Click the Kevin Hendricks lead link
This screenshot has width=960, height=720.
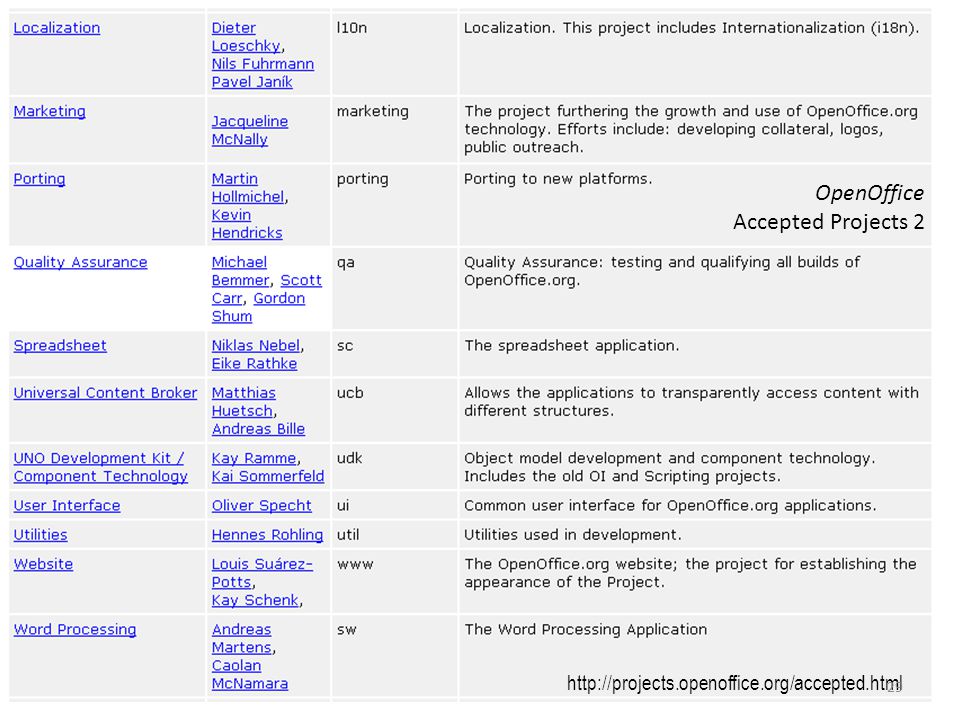point(247,224)
